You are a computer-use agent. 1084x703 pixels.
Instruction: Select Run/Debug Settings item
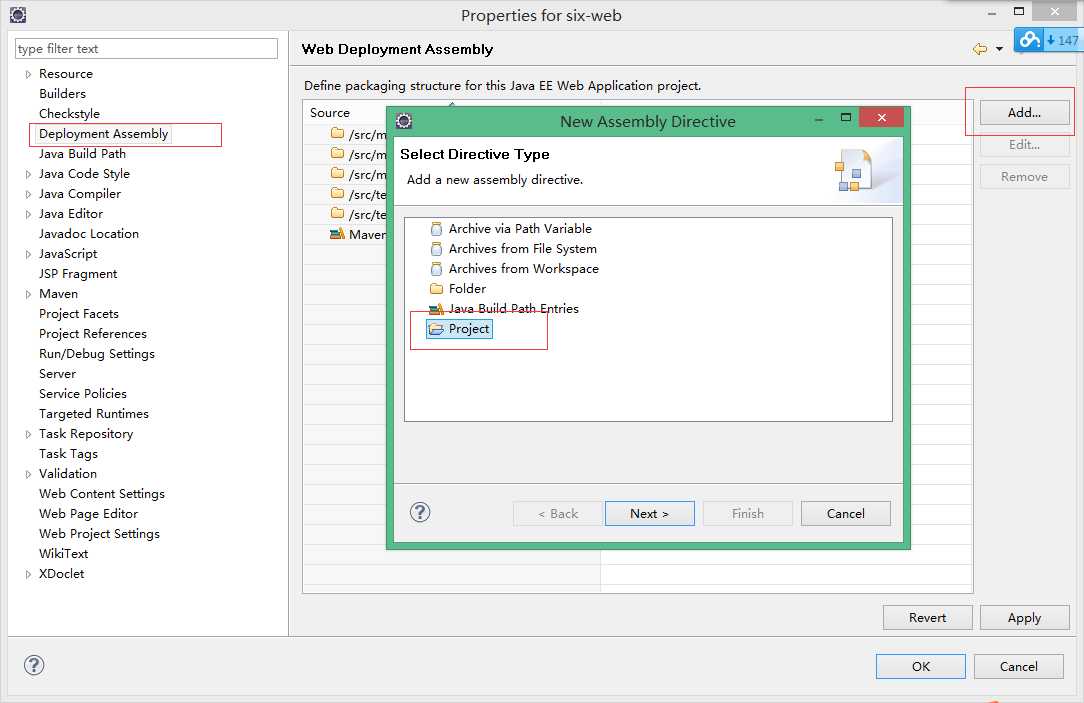97,354
